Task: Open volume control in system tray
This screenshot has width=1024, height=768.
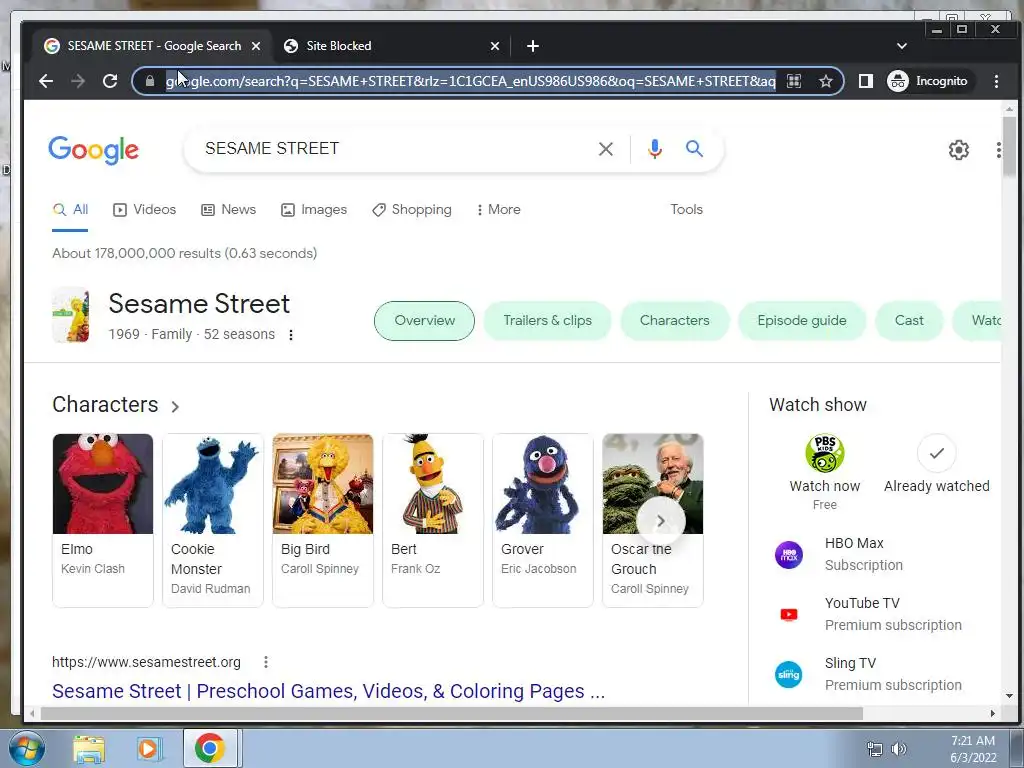Action: pyautogui.click(x=899, y=749)
